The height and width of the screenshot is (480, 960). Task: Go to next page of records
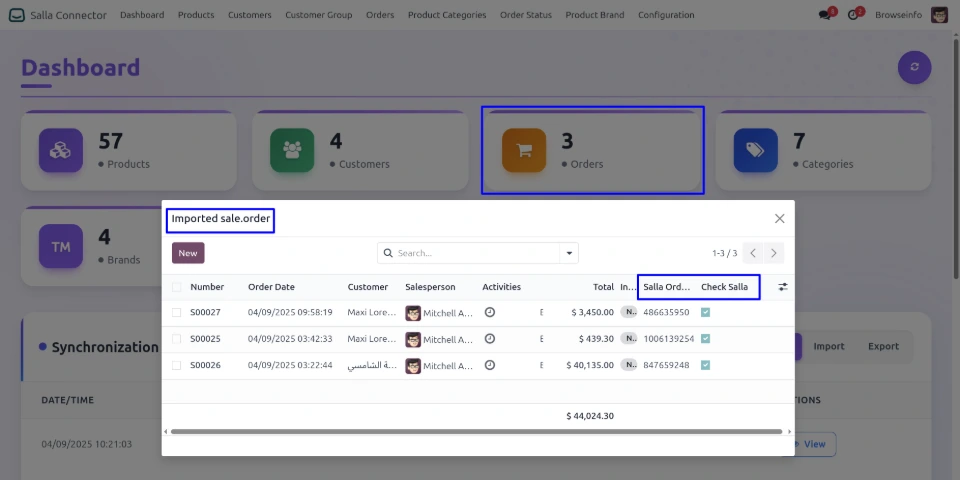(775, 253)
